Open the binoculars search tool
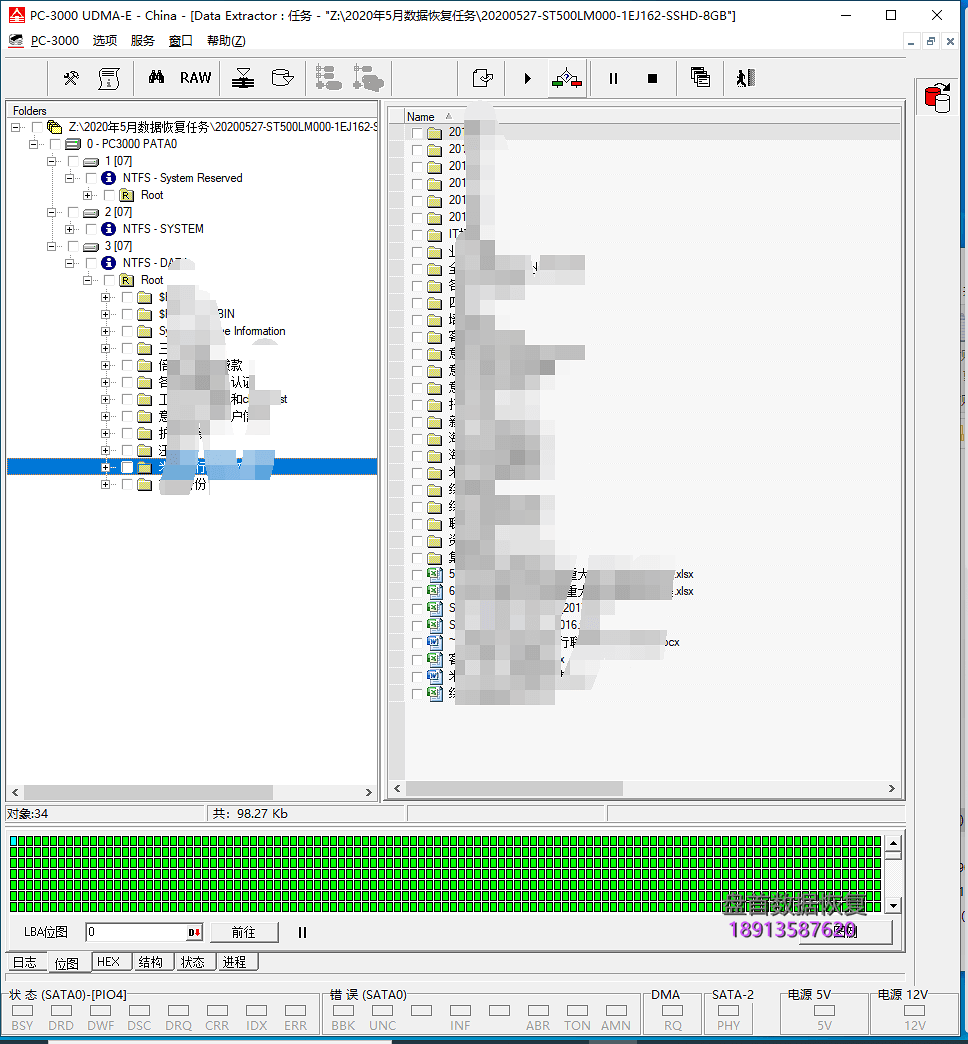968x1044 pixels. click(156, 77)
